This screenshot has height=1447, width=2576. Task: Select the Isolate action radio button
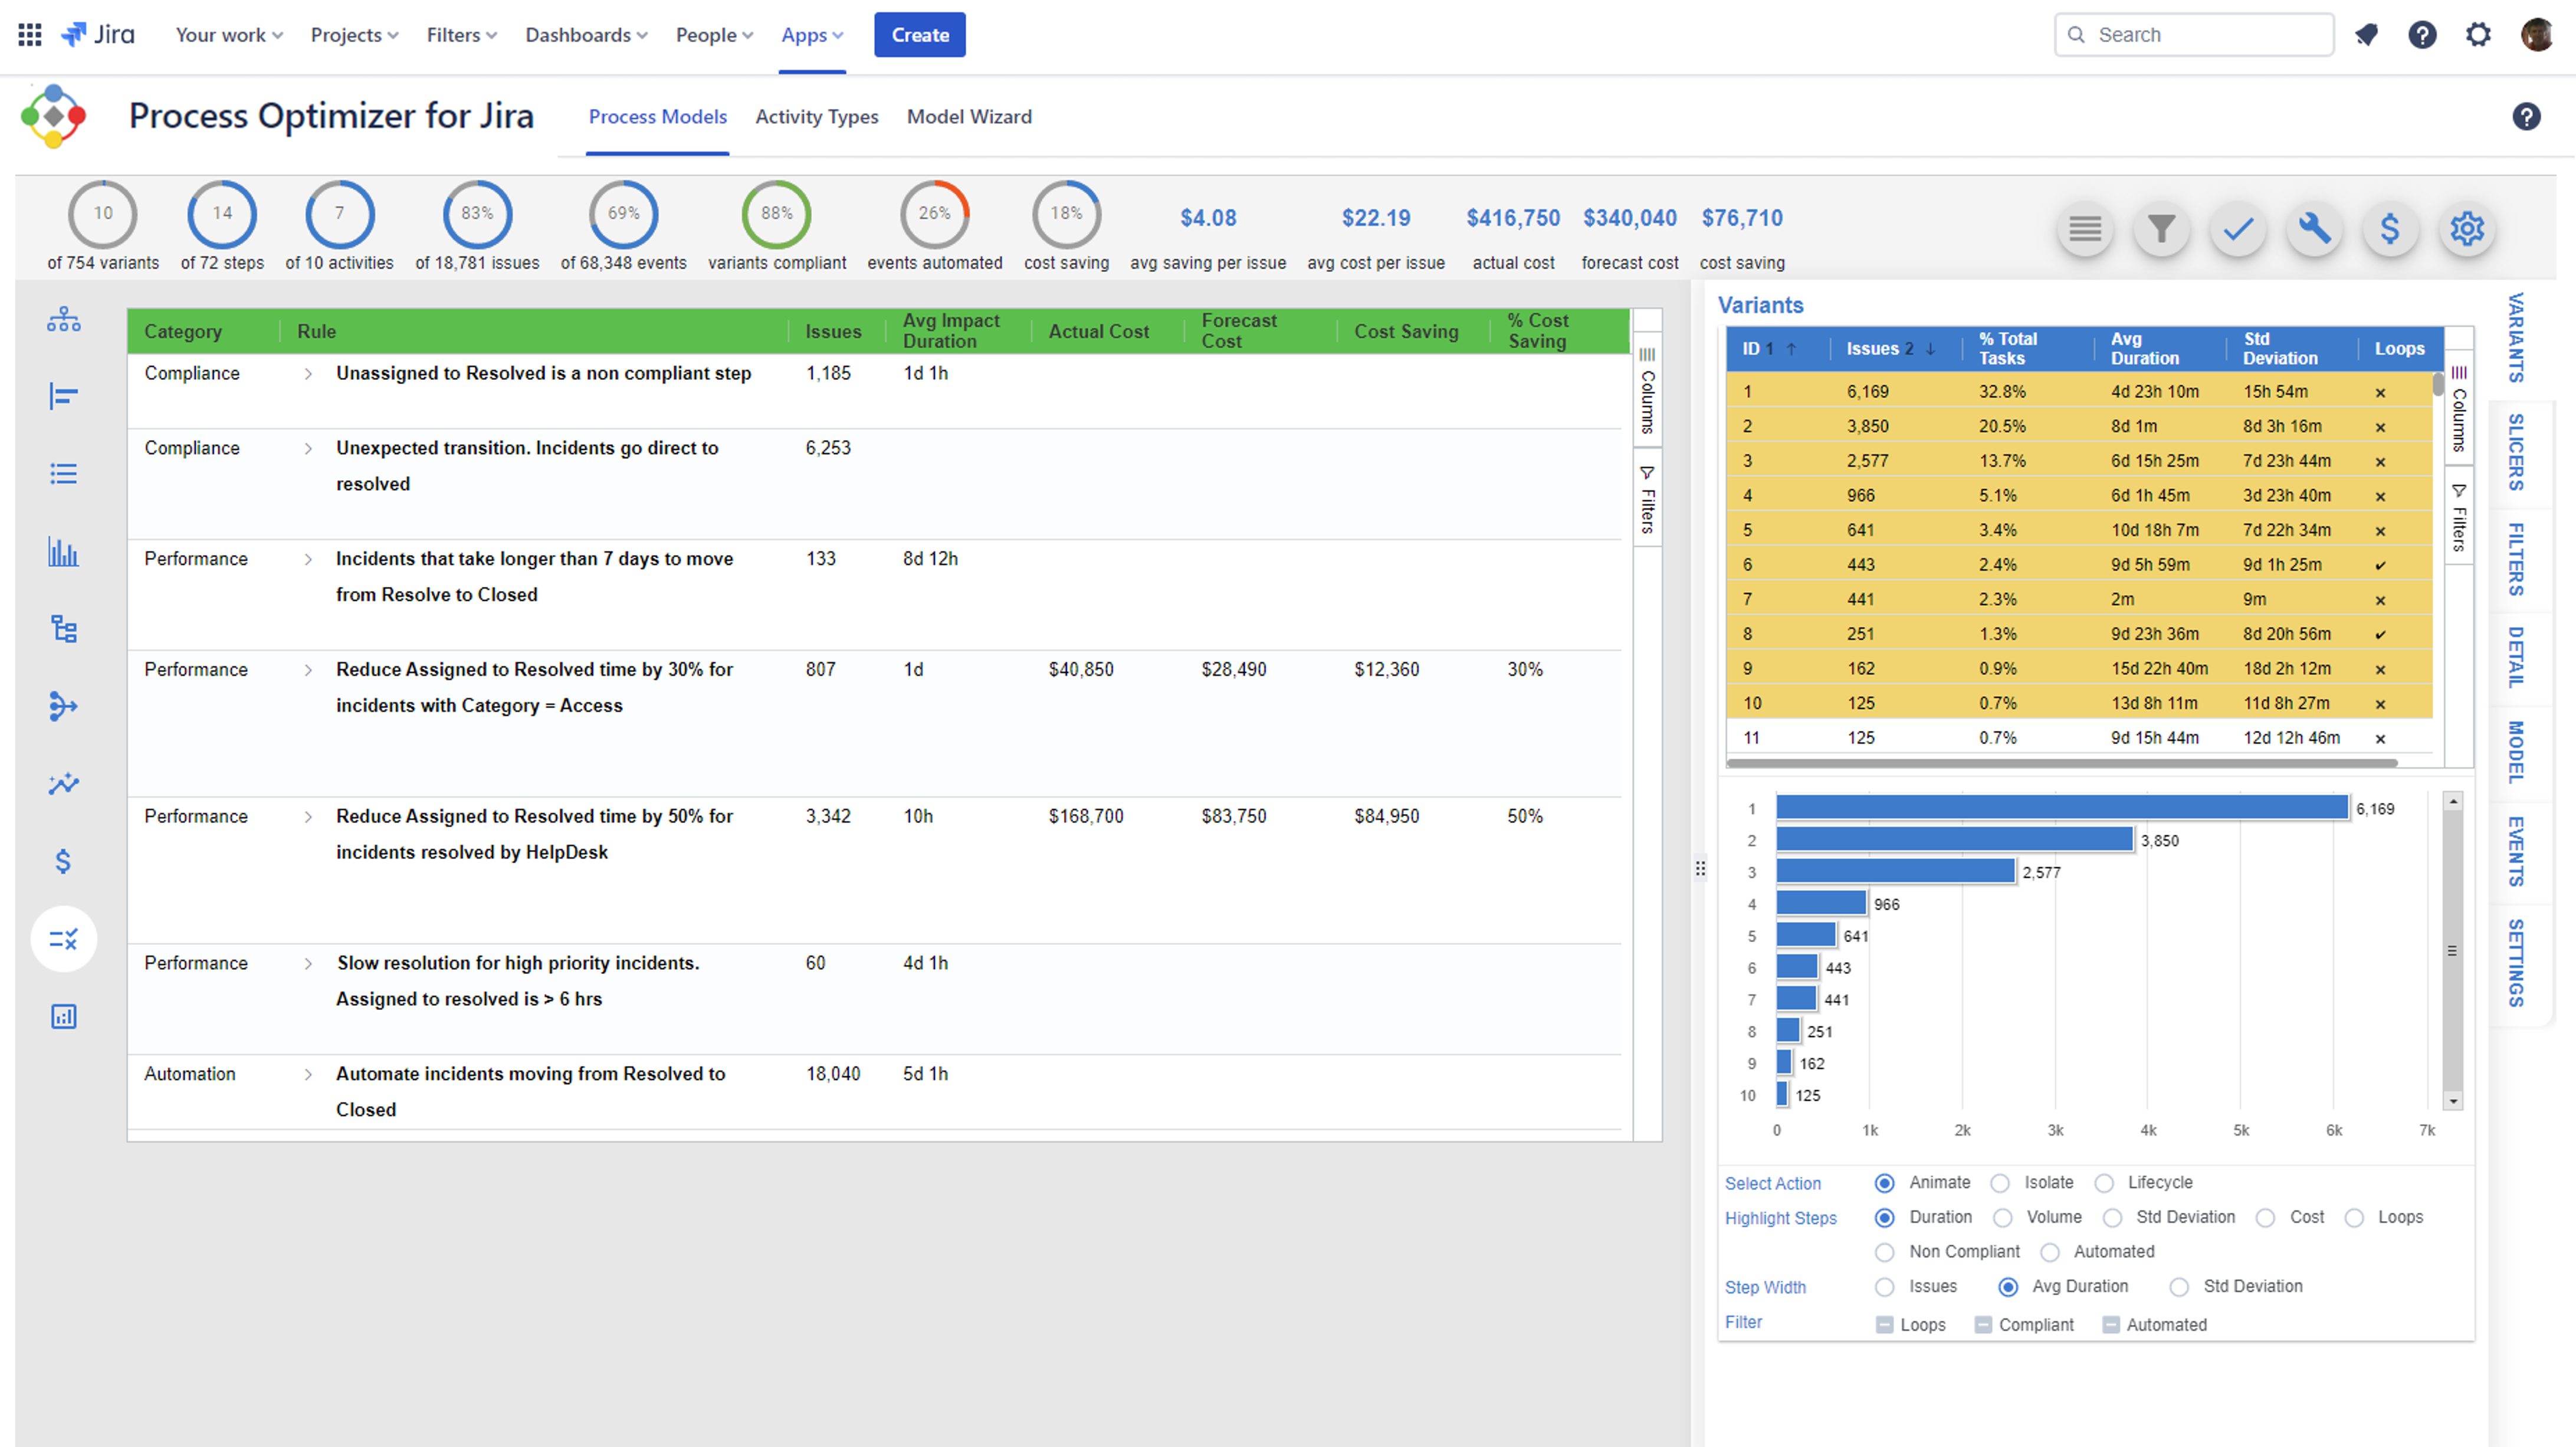coord(2000,1183)
